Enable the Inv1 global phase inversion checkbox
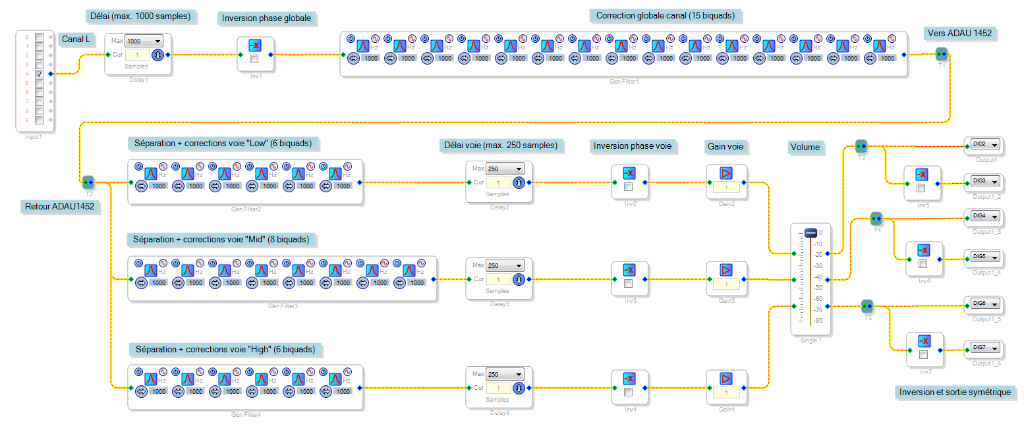This screenshot has height=430, width=1024. coord(254,61)
